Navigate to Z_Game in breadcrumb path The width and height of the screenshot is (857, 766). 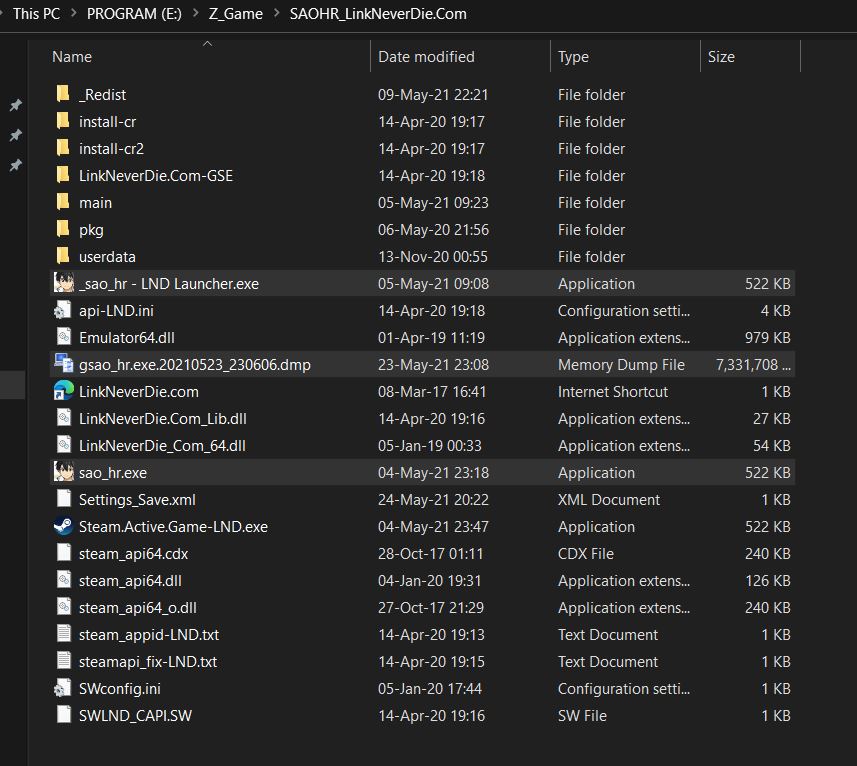pyautogui.click(x=236, y=14)
